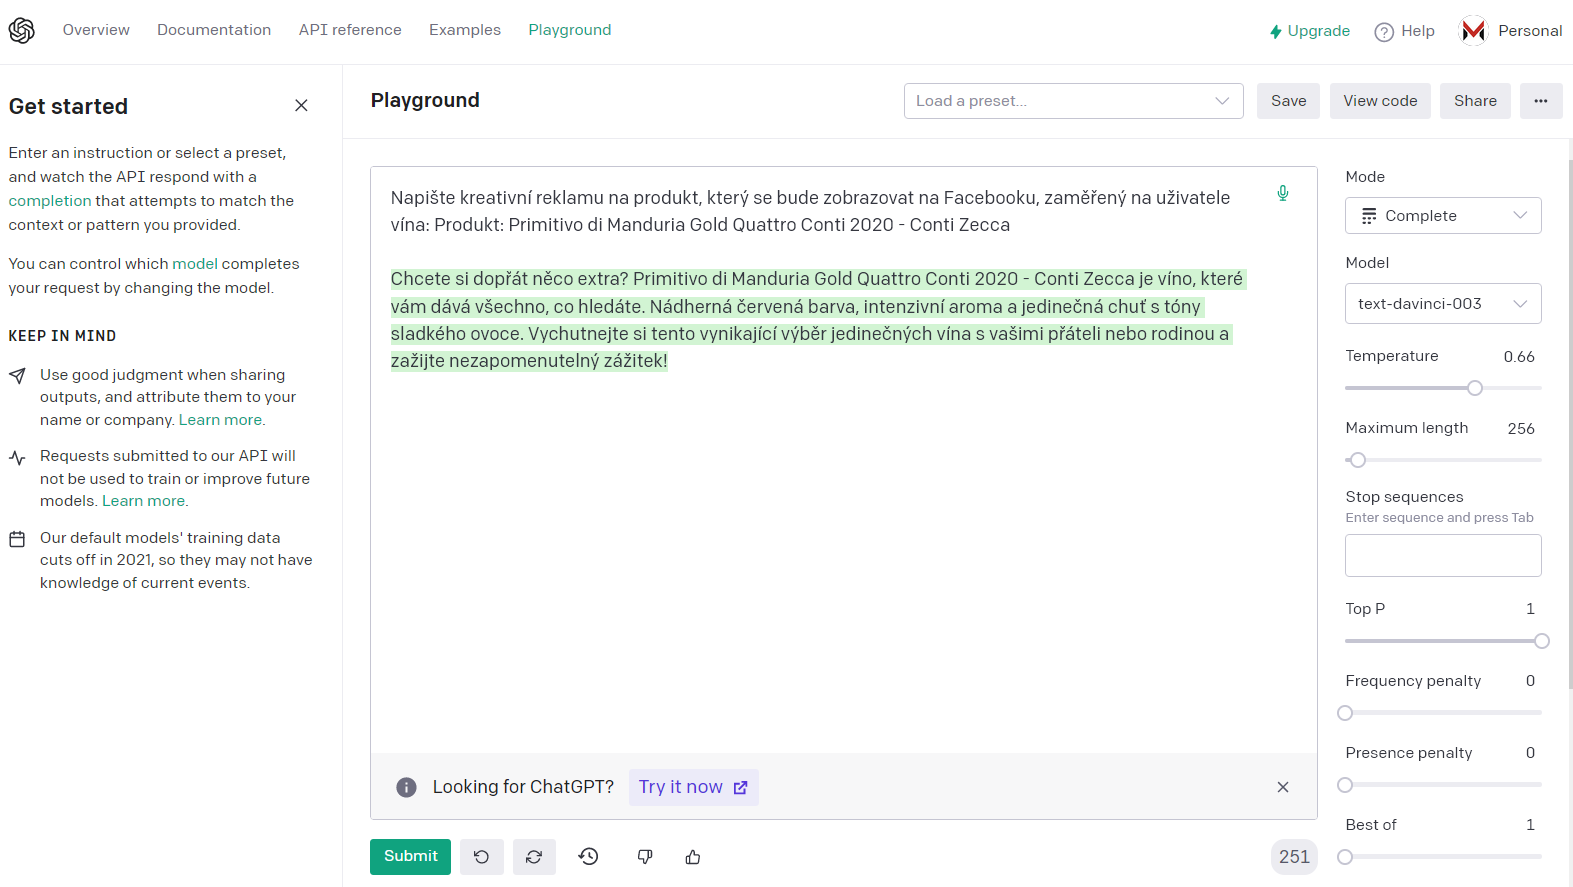Click the Try it now link
Image resolution: width=1573 pixels, height=887 pixels.
click(693, 787)
